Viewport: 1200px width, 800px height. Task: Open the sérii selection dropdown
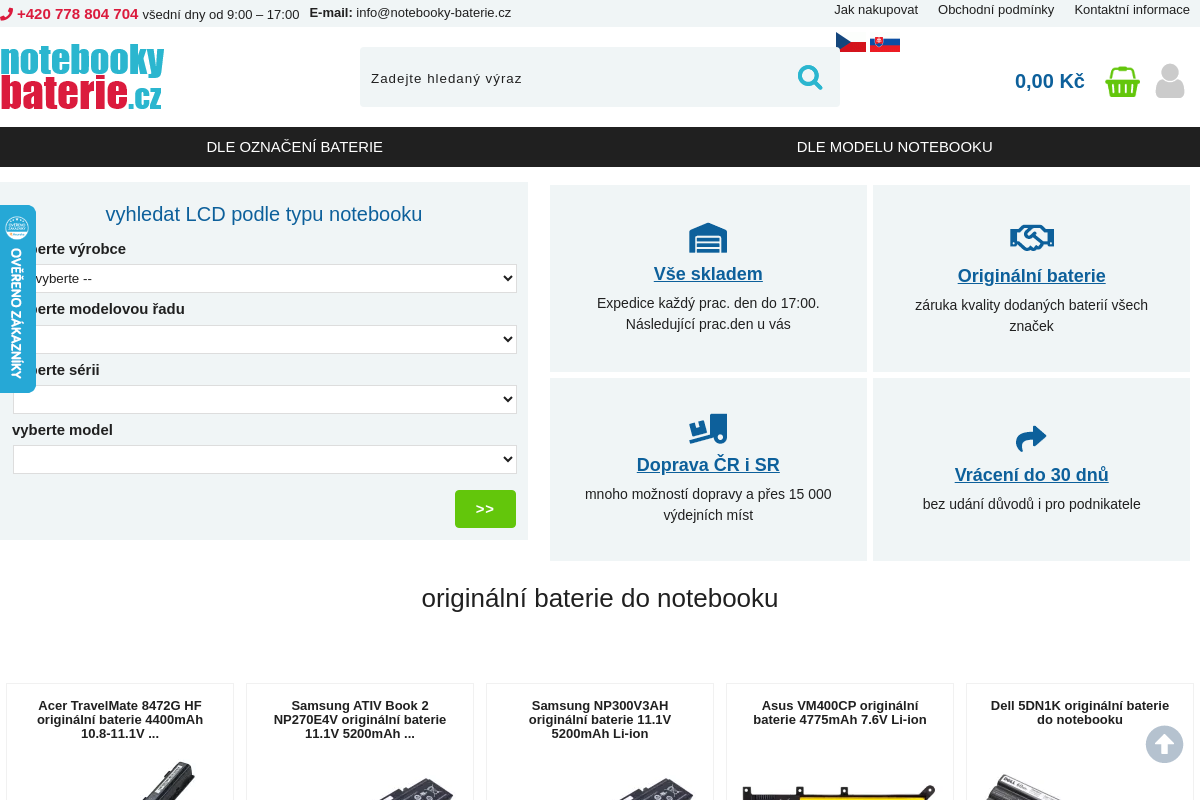pyautogui.click(x=265, y=399)
